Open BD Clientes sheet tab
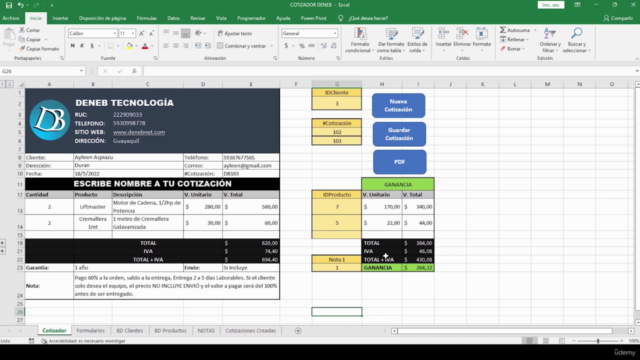Viewport: 640px width, 360px height. click(x=129, y=331)
